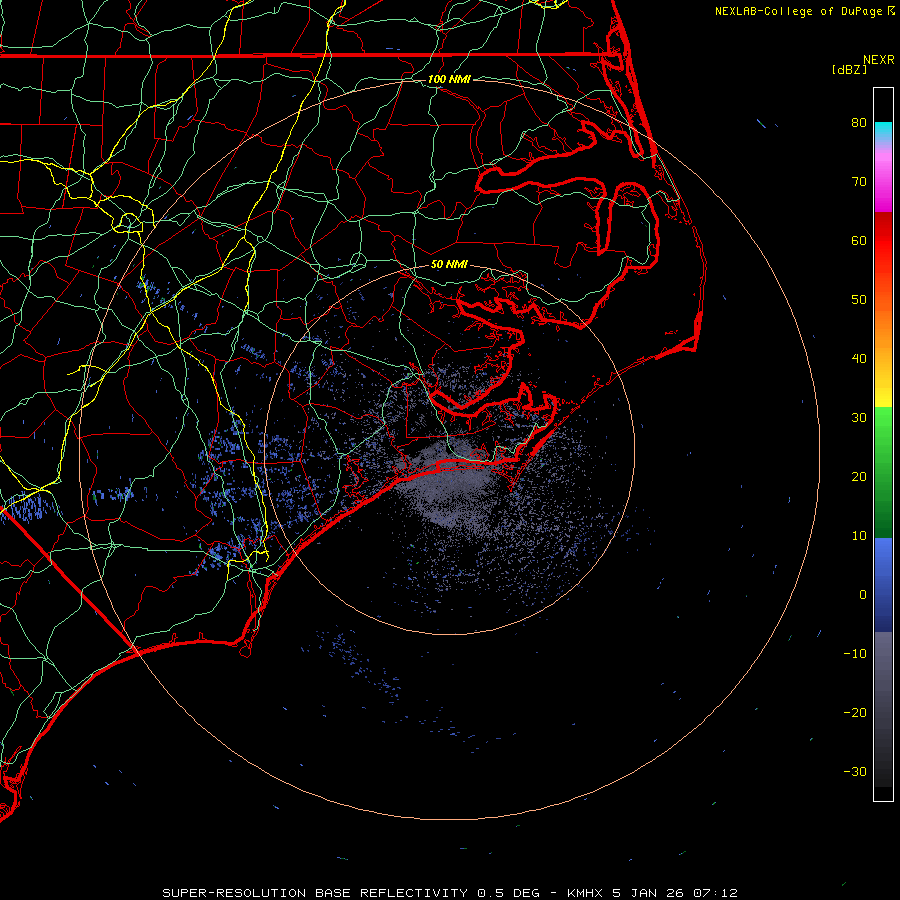Click the 80 value on the dBZ scale
This screenshot has width=900, height=900.
(859, 122)
